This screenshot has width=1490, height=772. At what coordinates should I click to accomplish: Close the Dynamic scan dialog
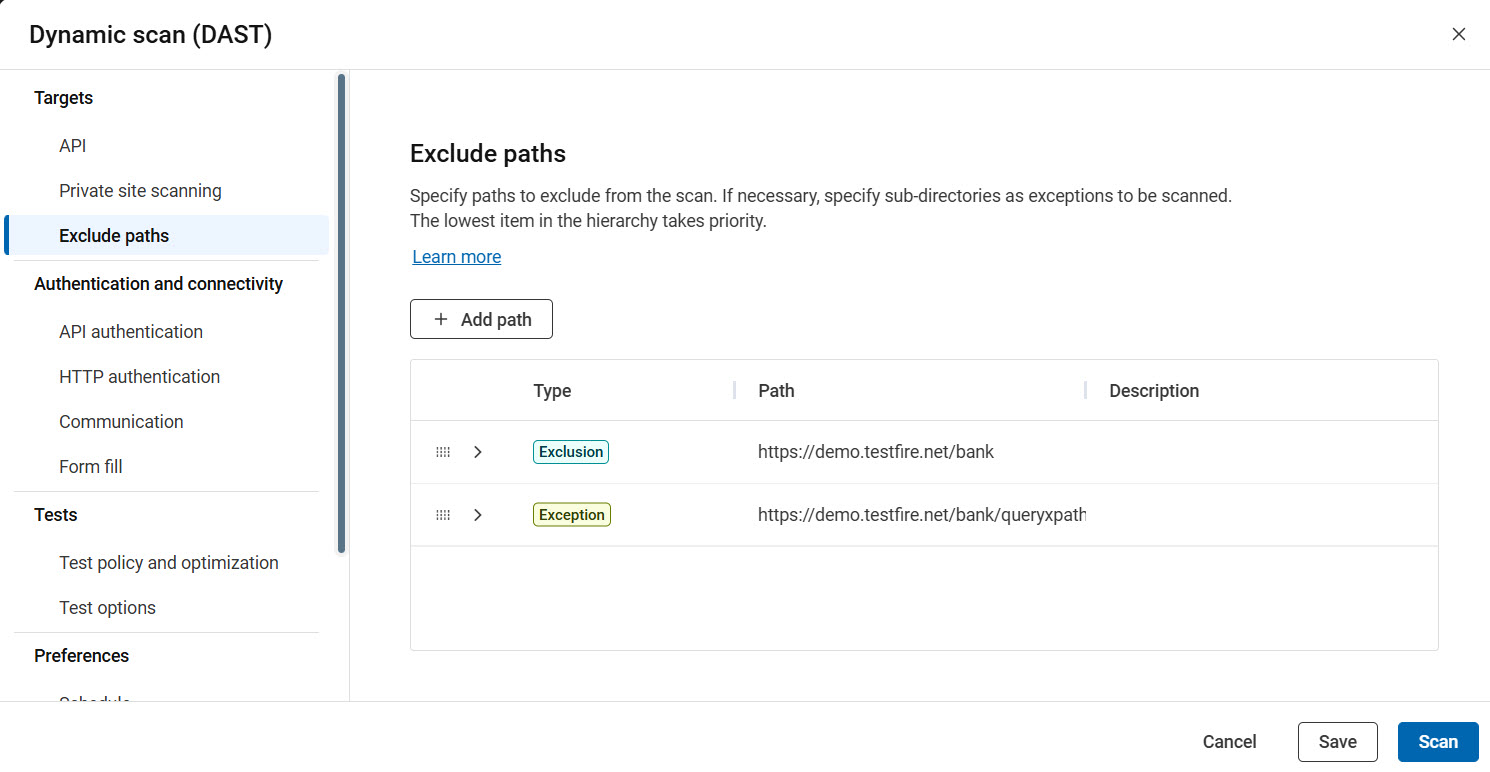[x=1458, y=34]
